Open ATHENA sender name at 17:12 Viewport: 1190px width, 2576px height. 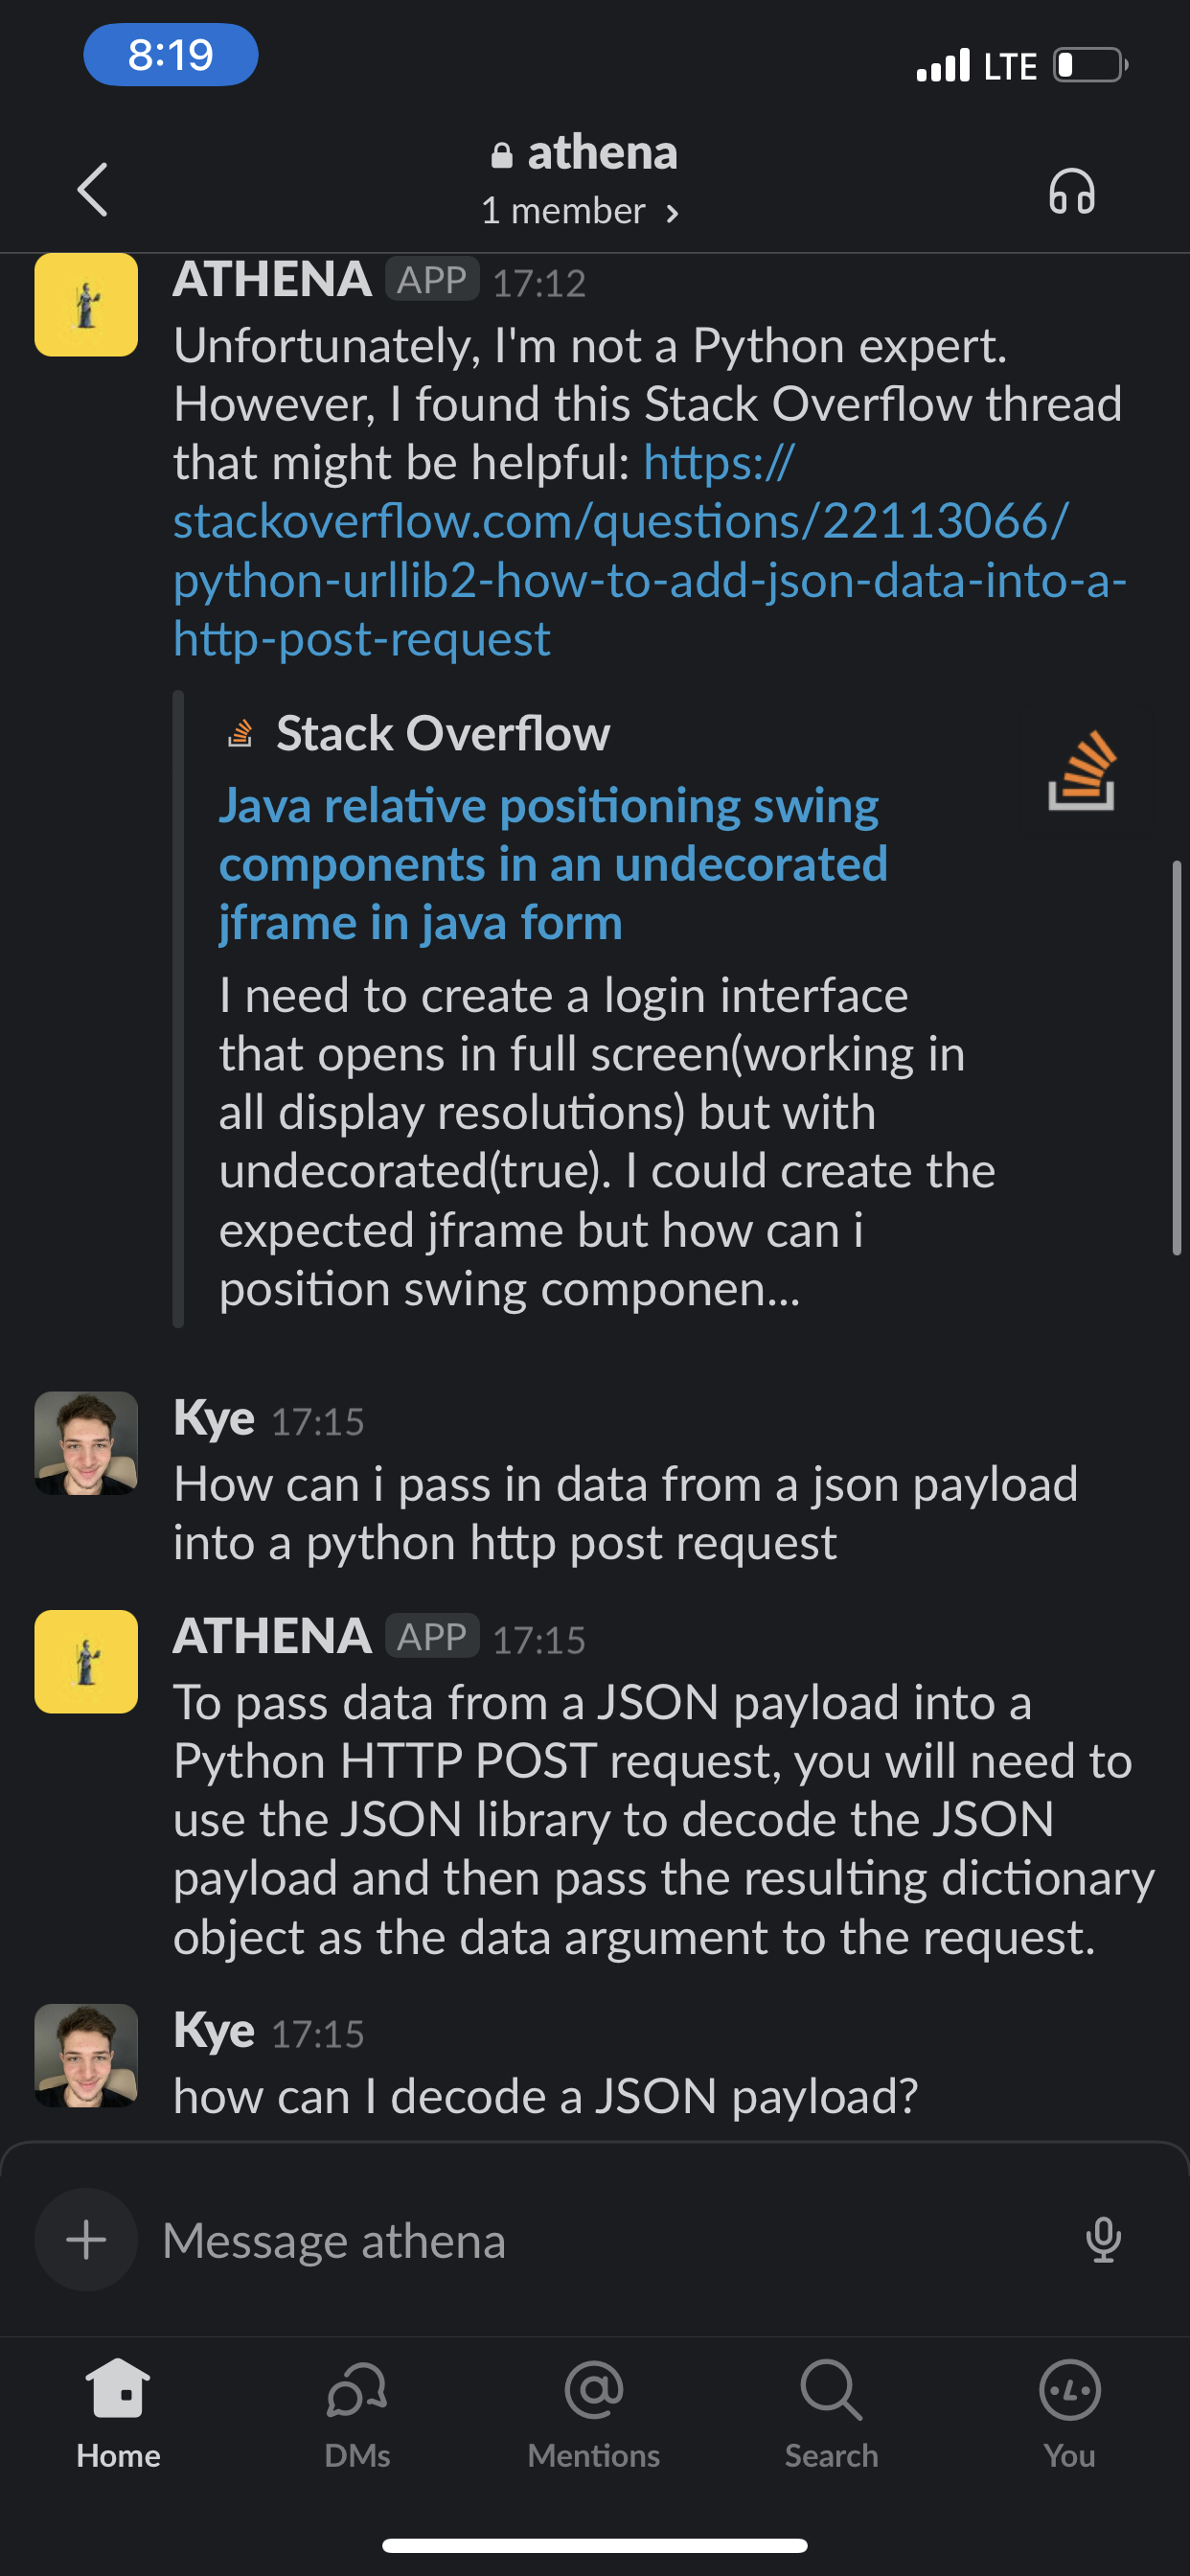[272, 279]
